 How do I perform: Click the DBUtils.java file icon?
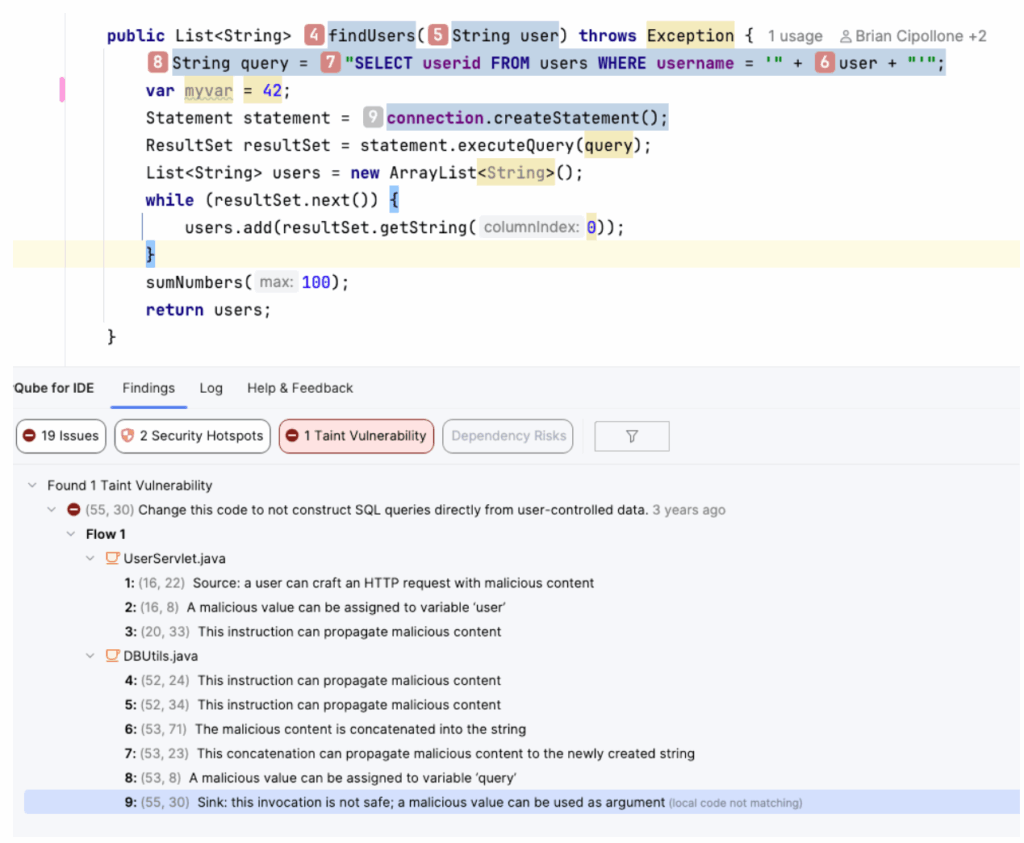pos(112,657)
